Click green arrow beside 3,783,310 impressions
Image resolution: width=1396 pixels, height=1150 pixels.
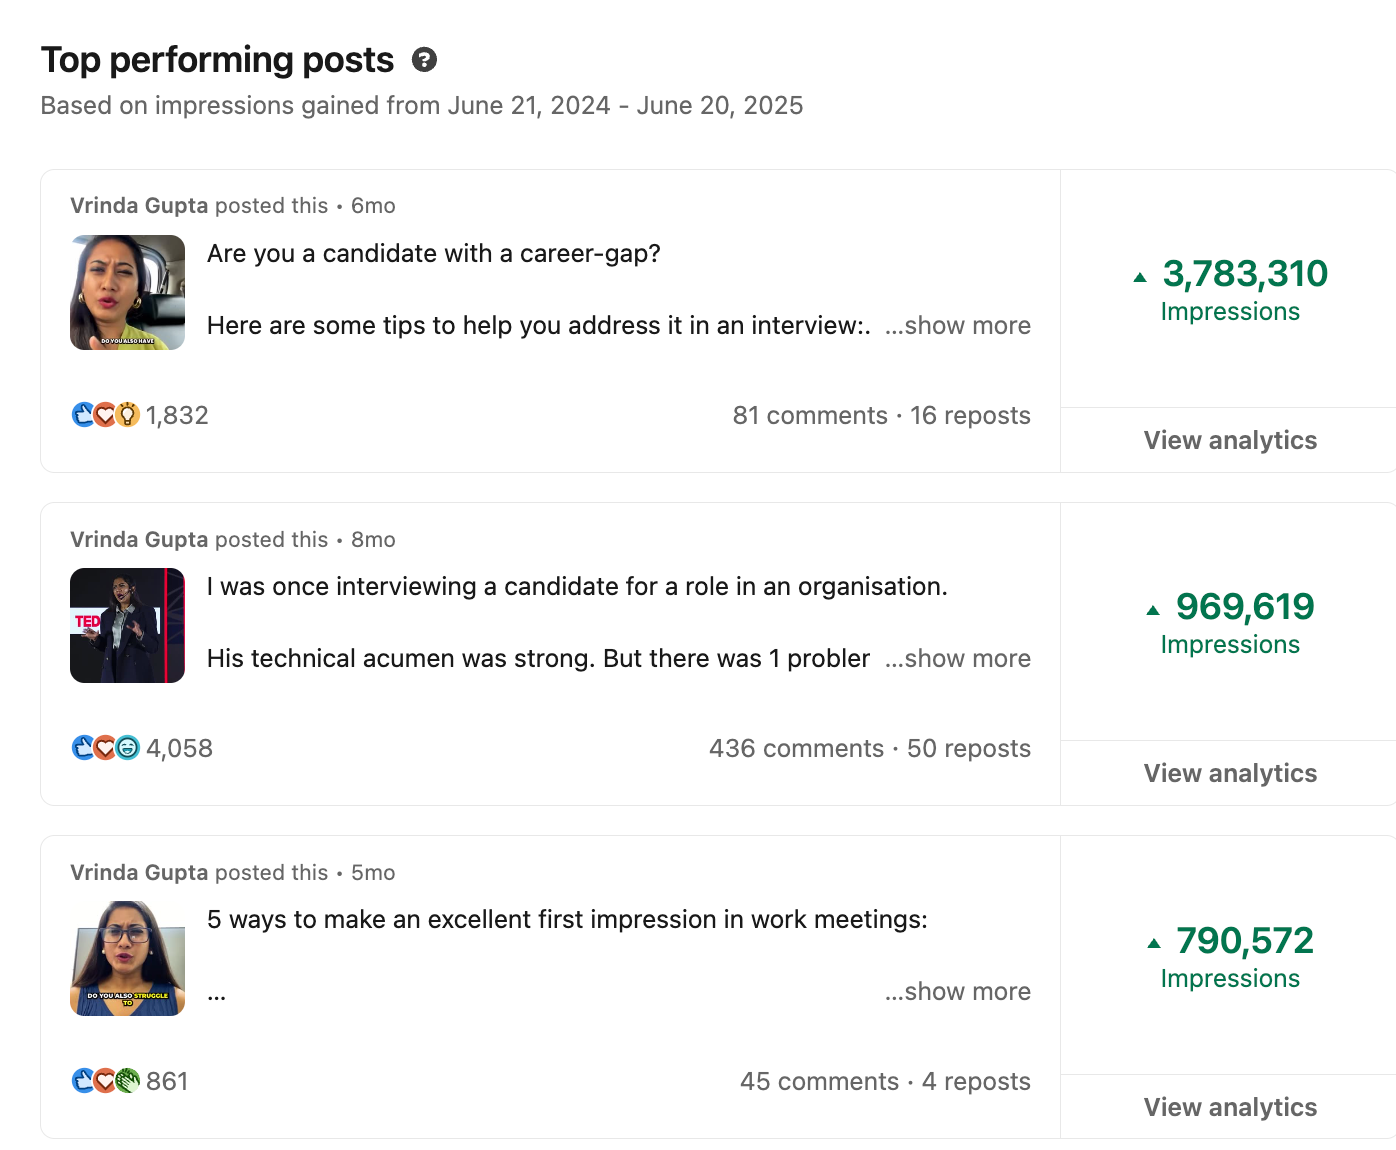pyautogui.click(x=1140, y=277)
